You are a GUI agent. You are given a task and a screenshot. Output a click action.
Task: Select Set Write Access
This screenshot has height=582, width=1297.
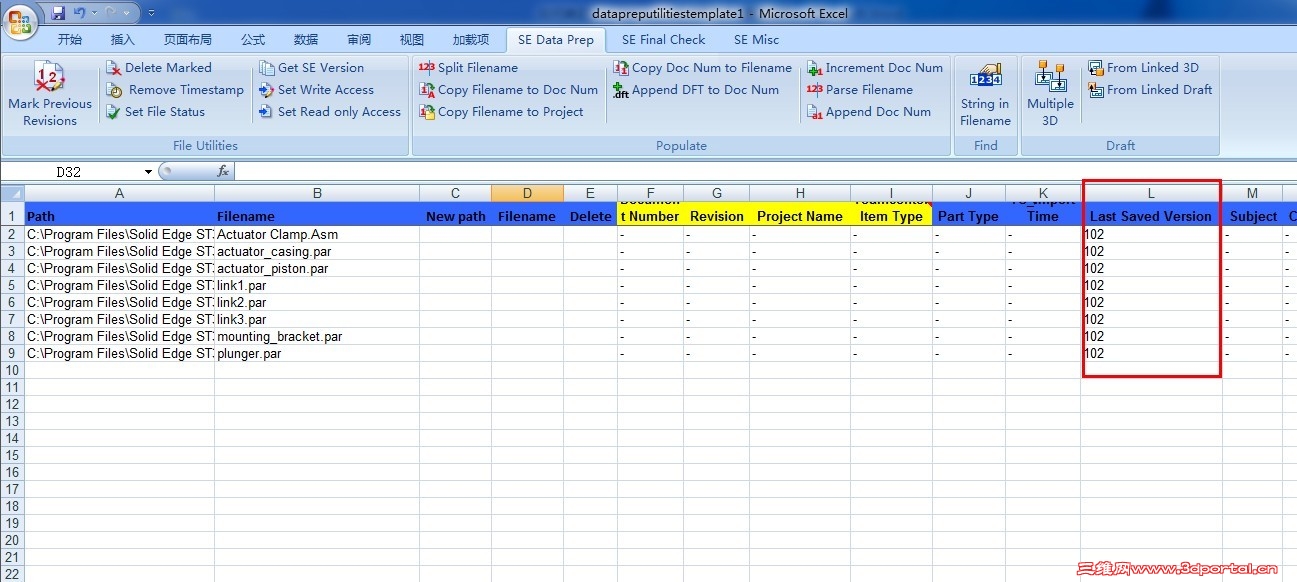coord(316,90)
